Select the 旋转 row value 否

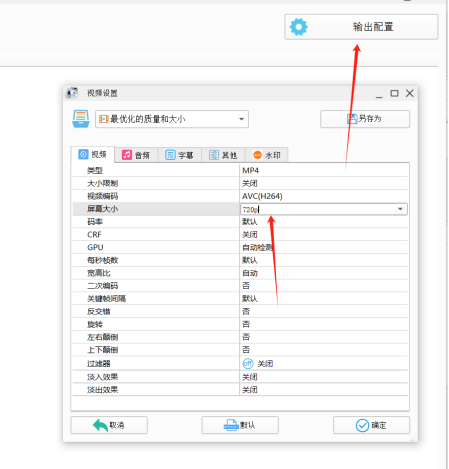246,324
